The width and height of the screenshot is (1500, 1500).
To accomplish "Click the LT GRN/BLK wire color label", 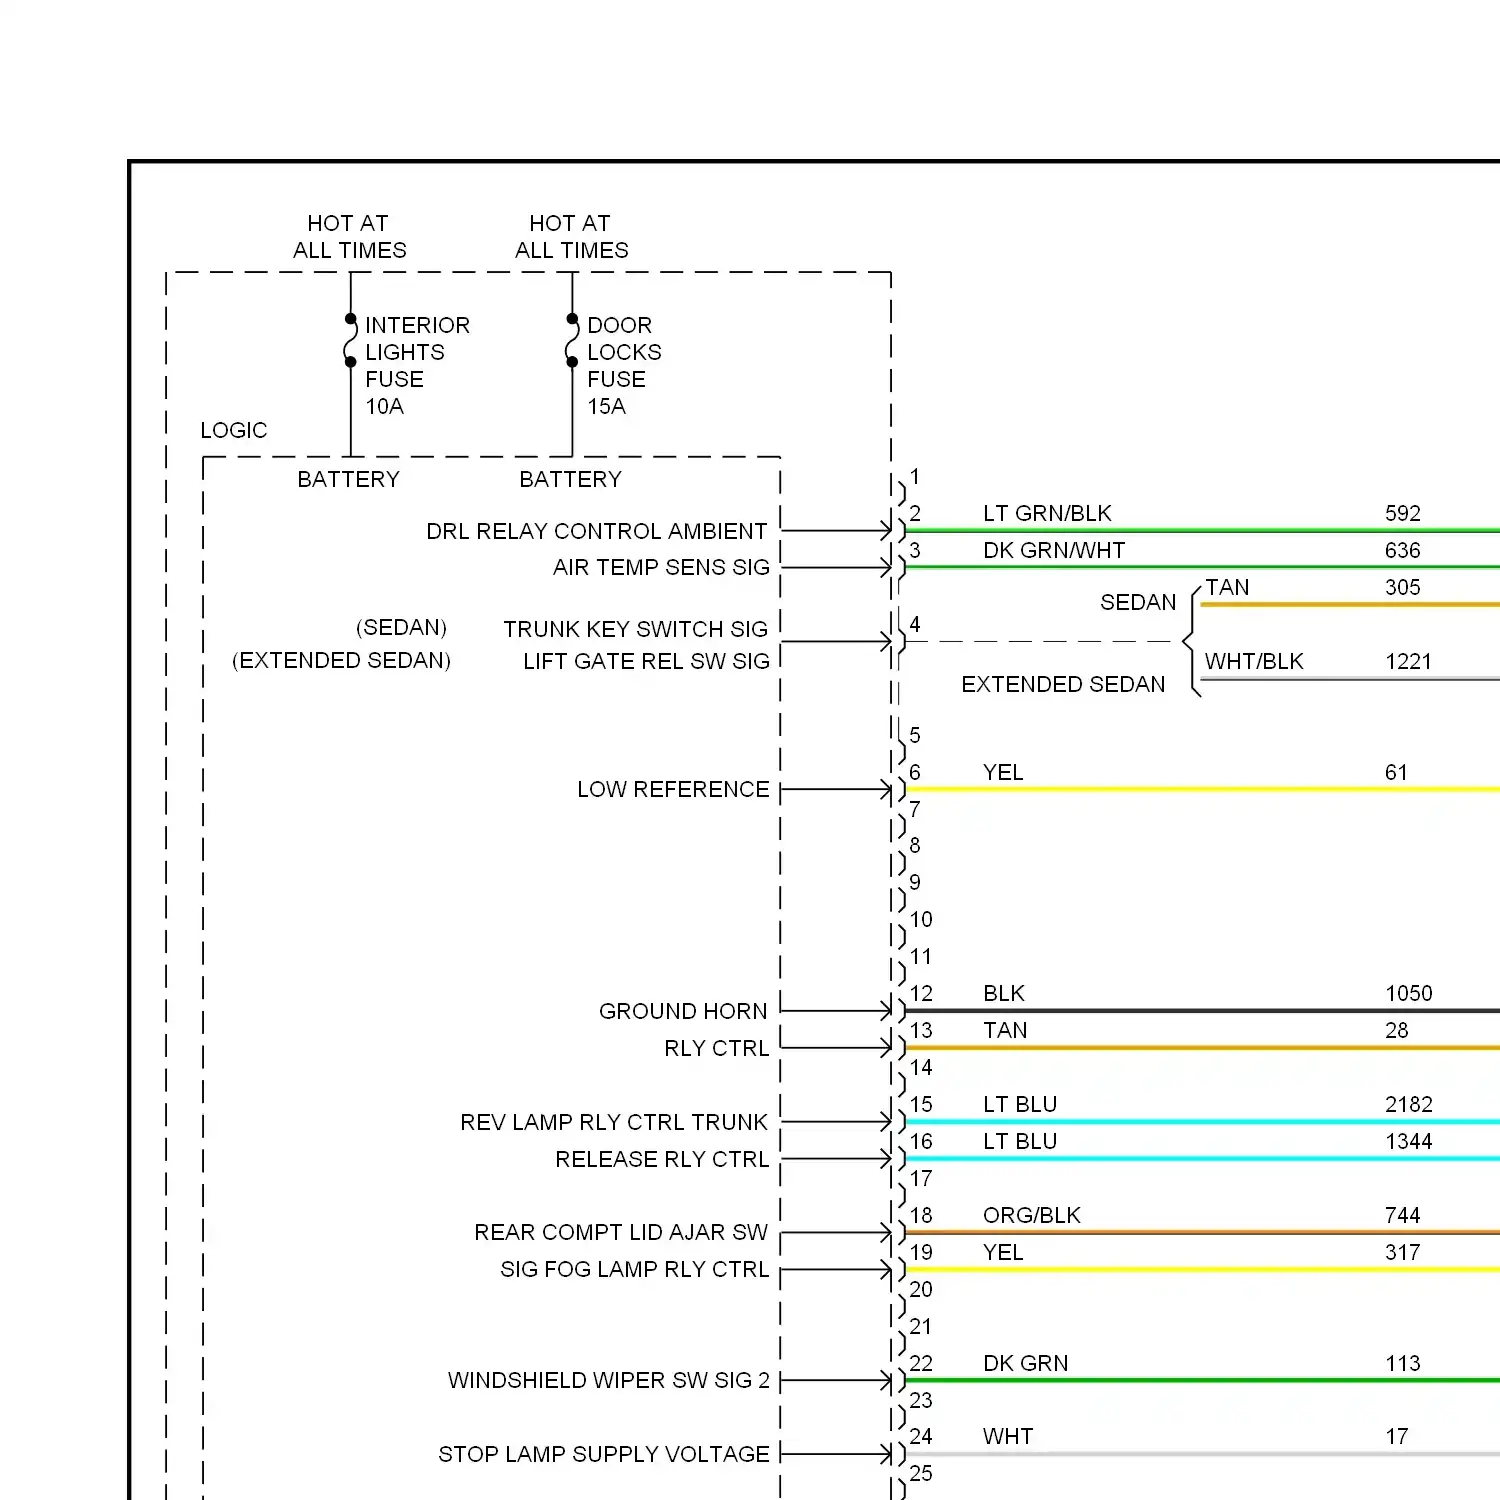I will tap(1047, 513).
